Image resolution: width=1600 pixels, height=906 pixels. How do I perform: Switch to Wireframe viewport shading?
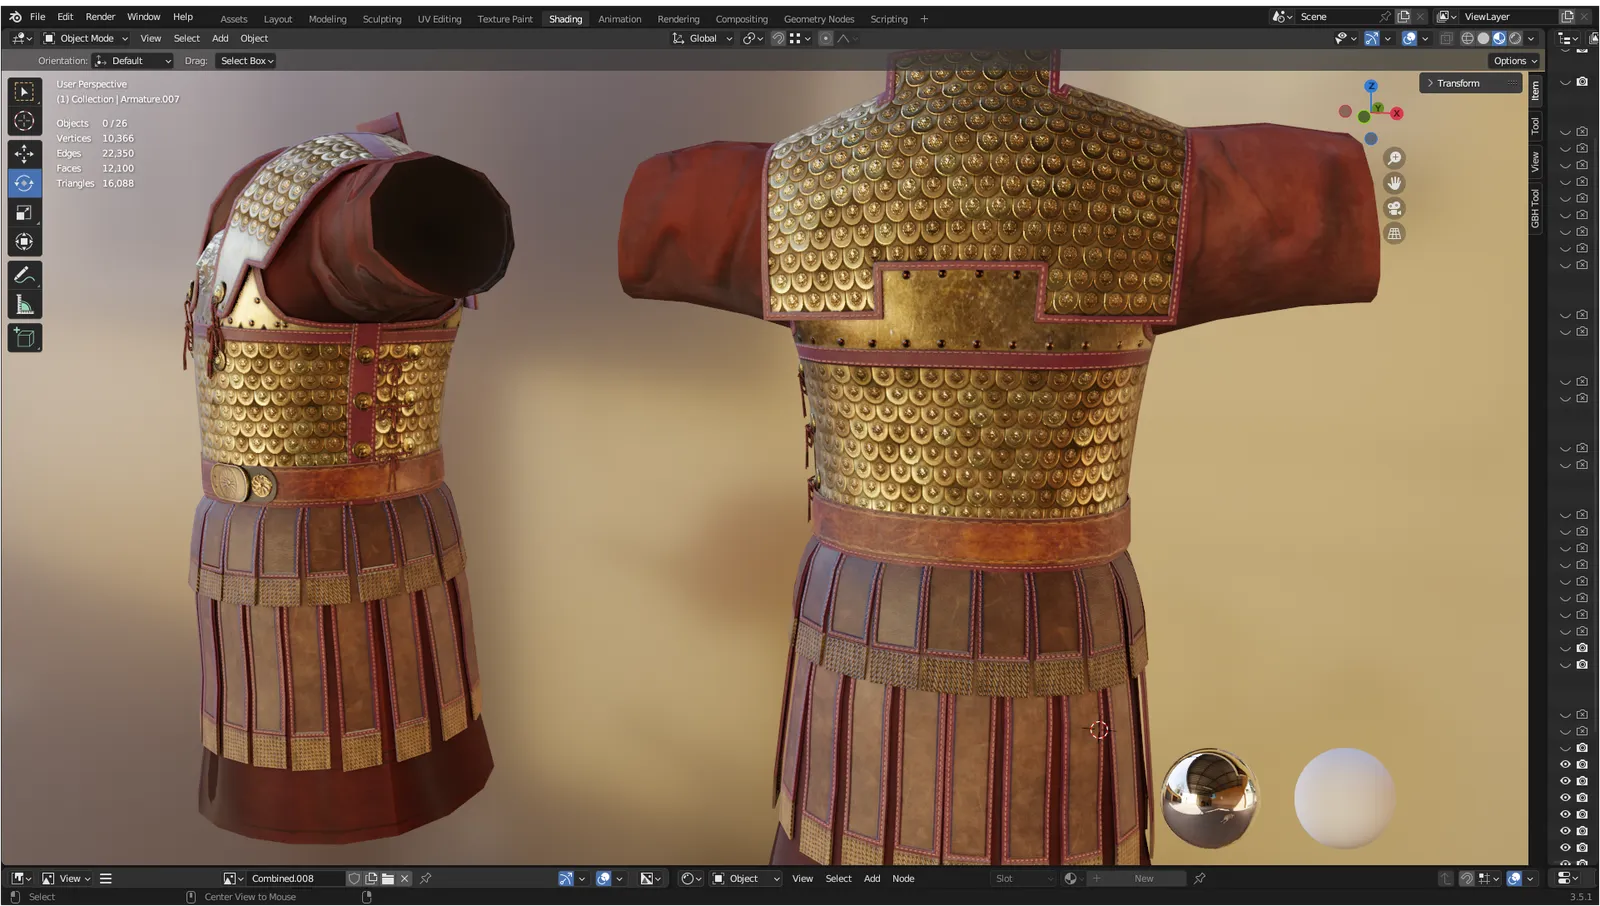tap(1467, 38)
